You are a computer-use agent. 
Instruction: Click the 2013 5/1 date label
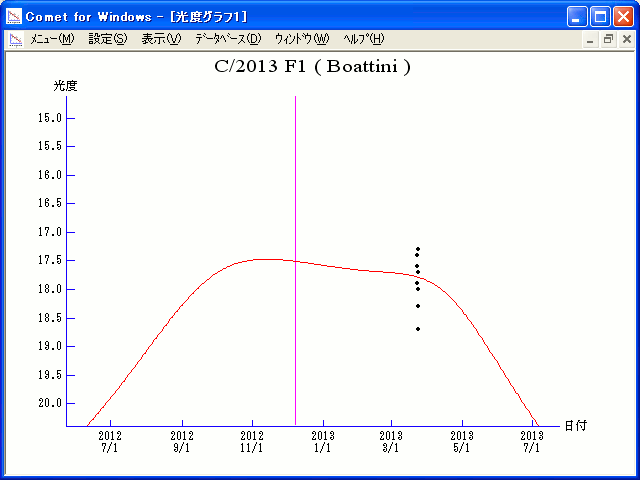tap(462, 442)
